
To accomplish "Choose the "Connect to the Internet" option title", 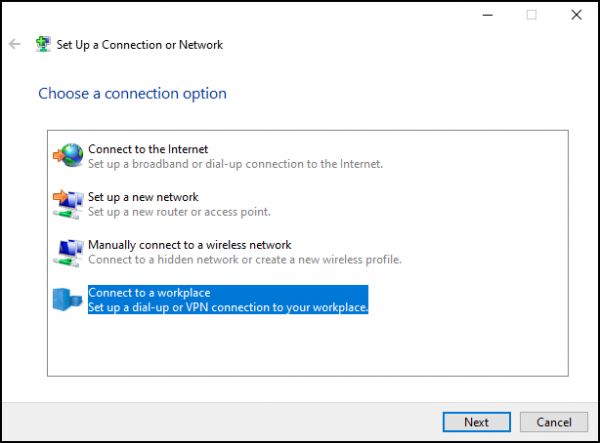I will [x=148, y=149].
